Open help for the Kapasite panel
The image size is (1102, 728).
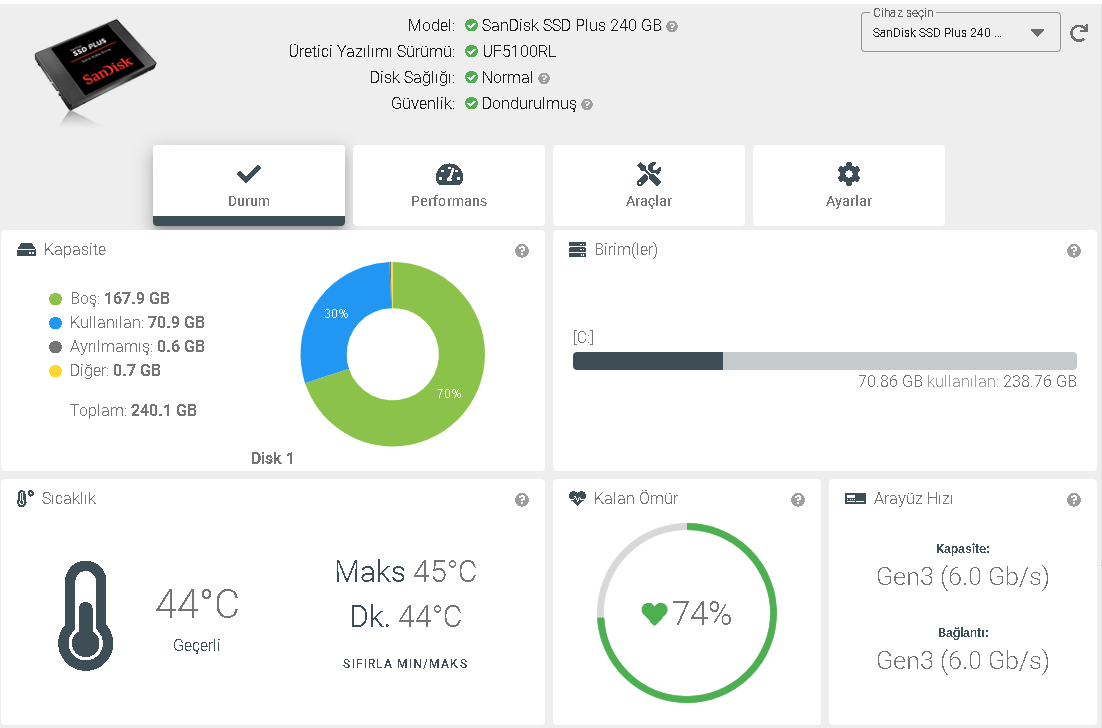click(521, 251)
